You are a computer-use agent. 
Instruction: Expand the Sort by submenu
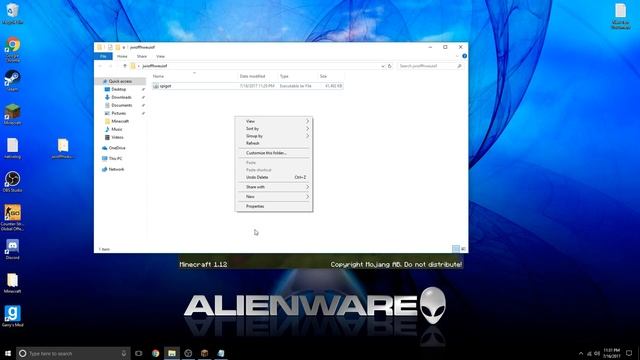274,129
